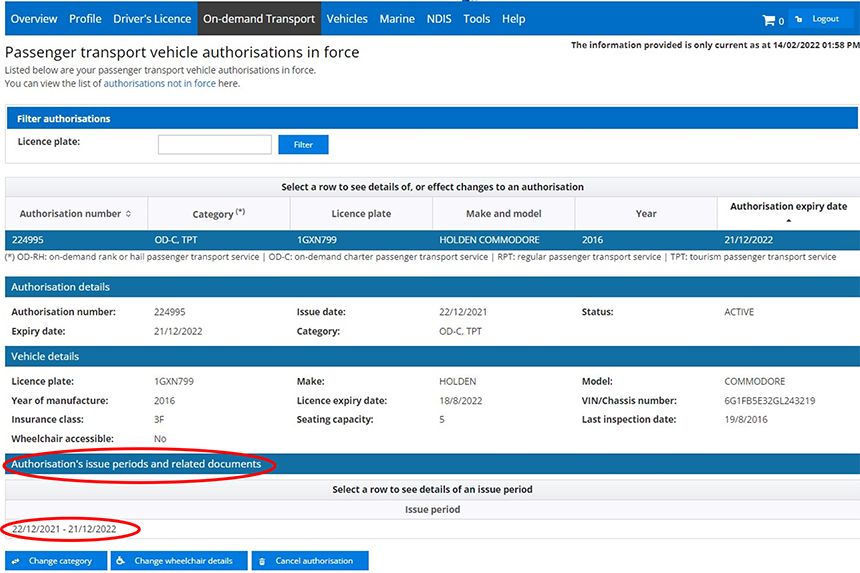
Task: Open the Tools menu
Action: (x=477, y=19)
